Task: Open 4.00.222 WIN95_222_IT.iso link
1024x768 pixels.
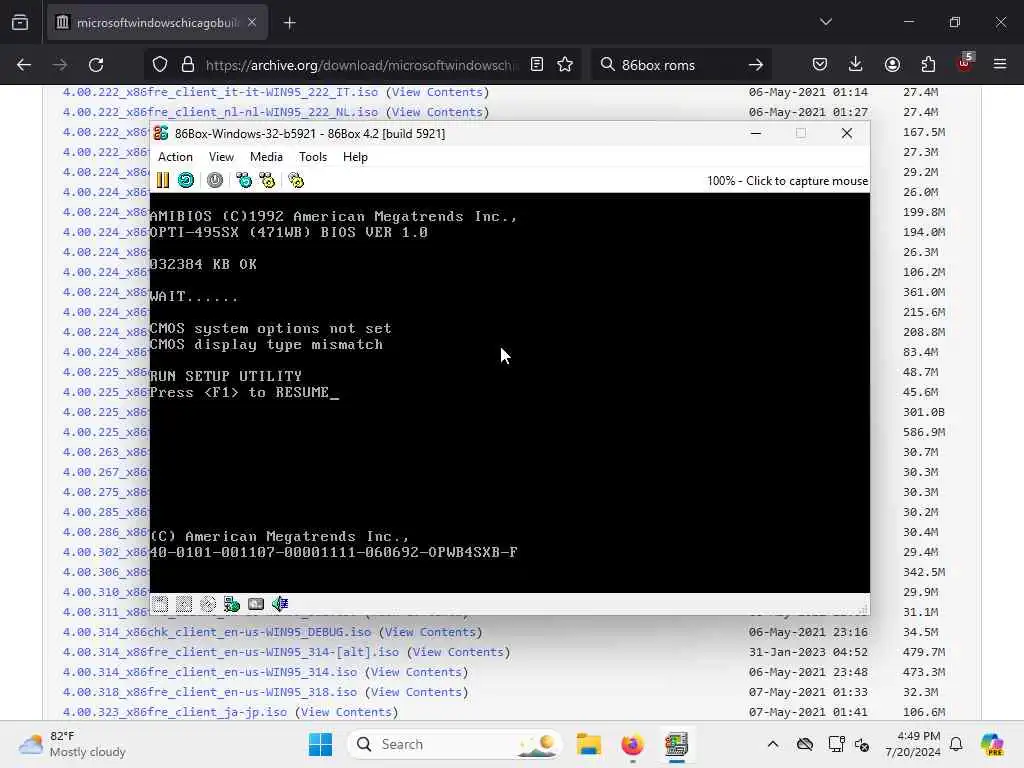Action: tap(220, 92)
